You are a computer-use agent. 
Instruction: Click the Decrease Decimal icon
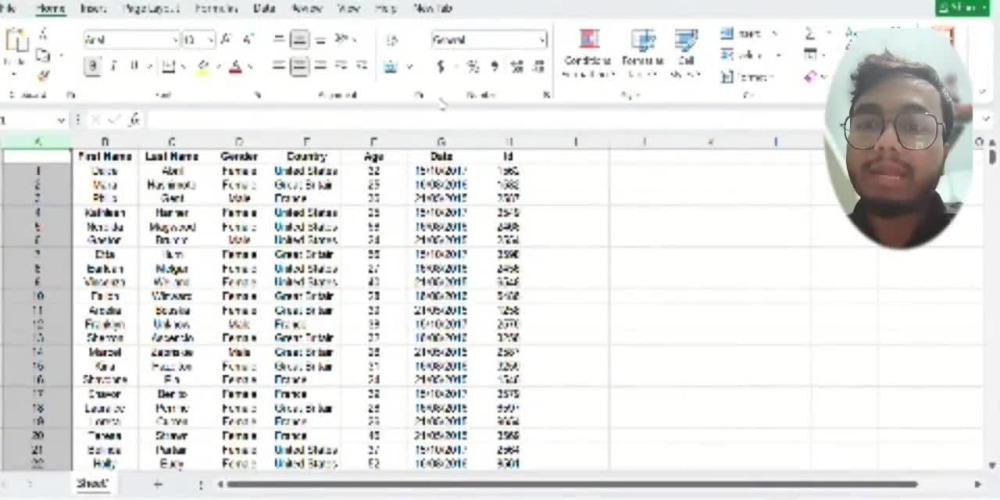coord(539,66)
